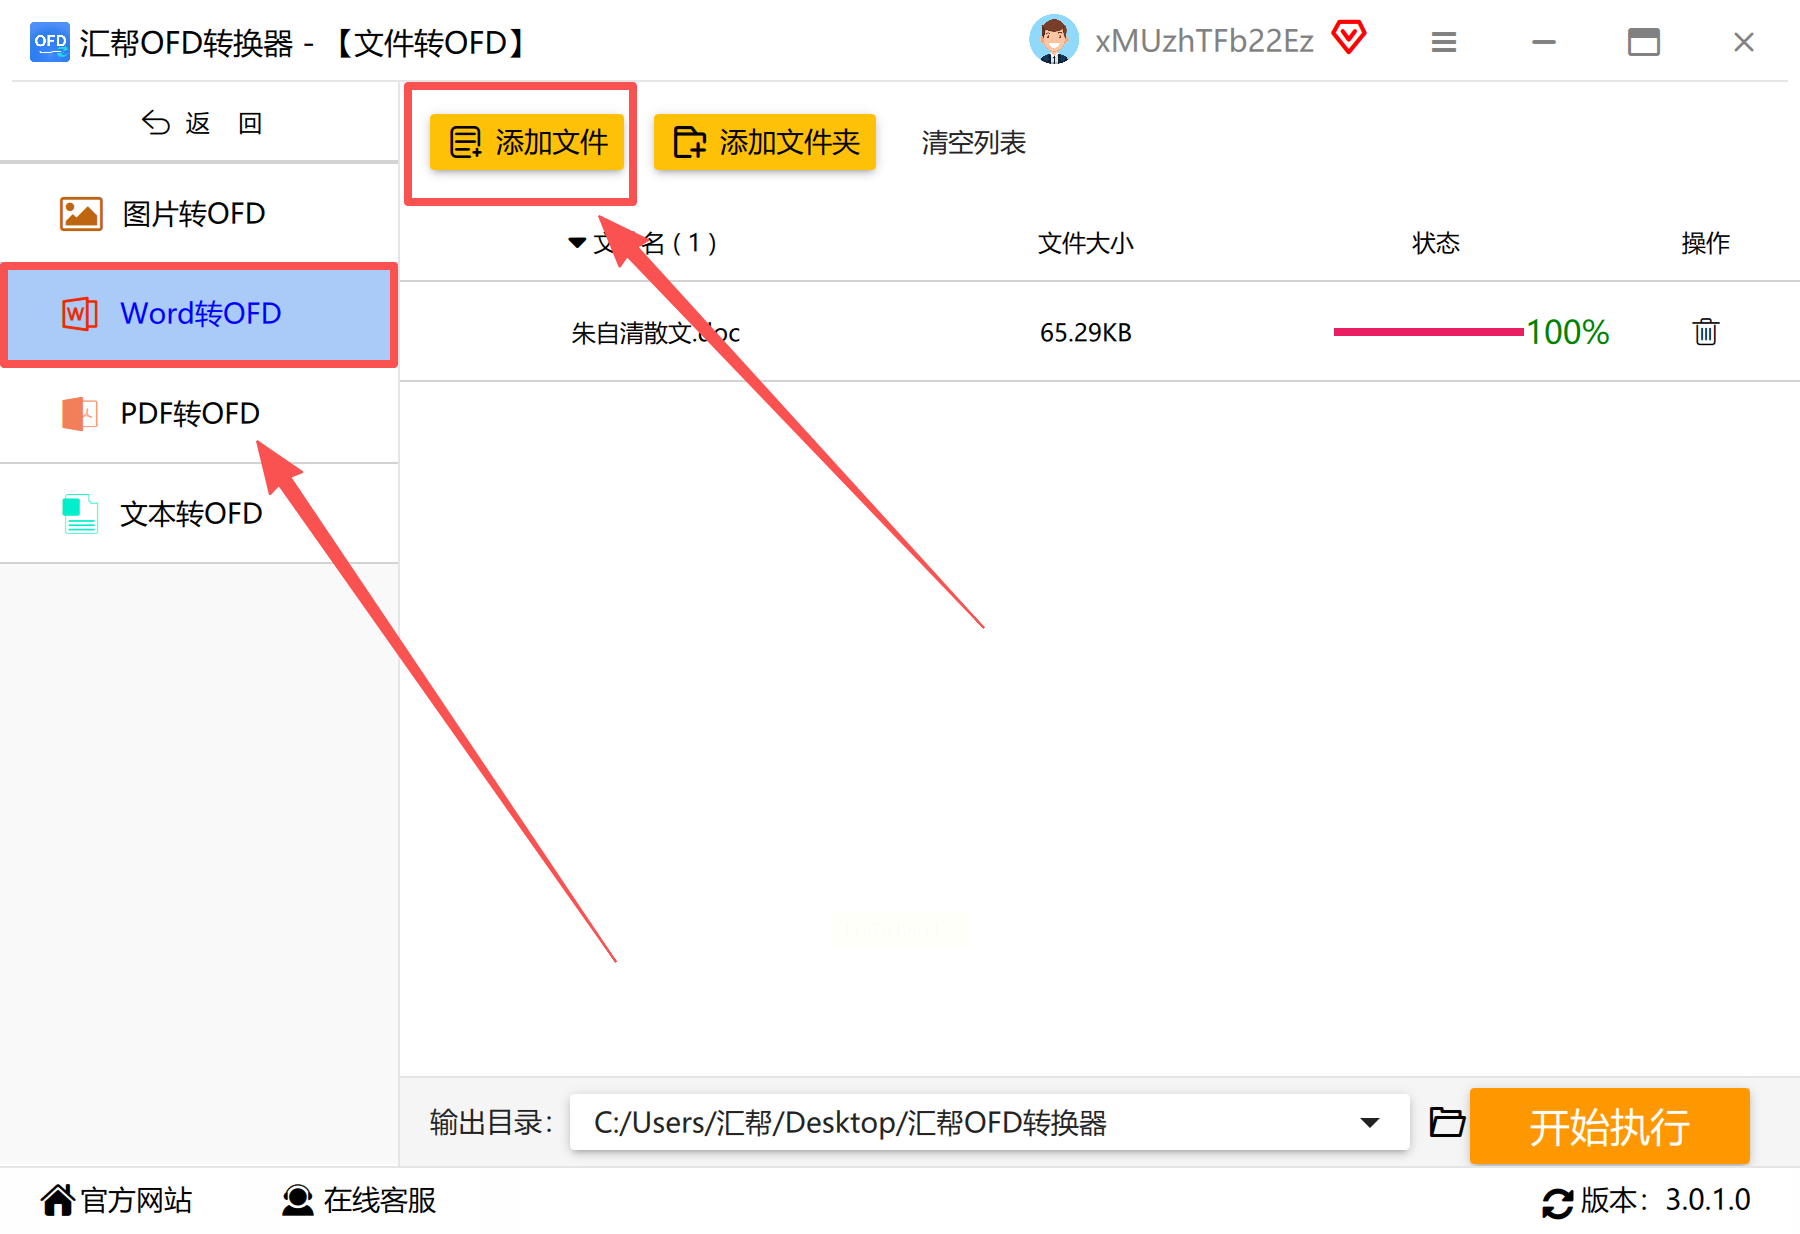Open 官方网站 home link
Viewport: 1800px width, 1234px height.
tap(116, 1200)
